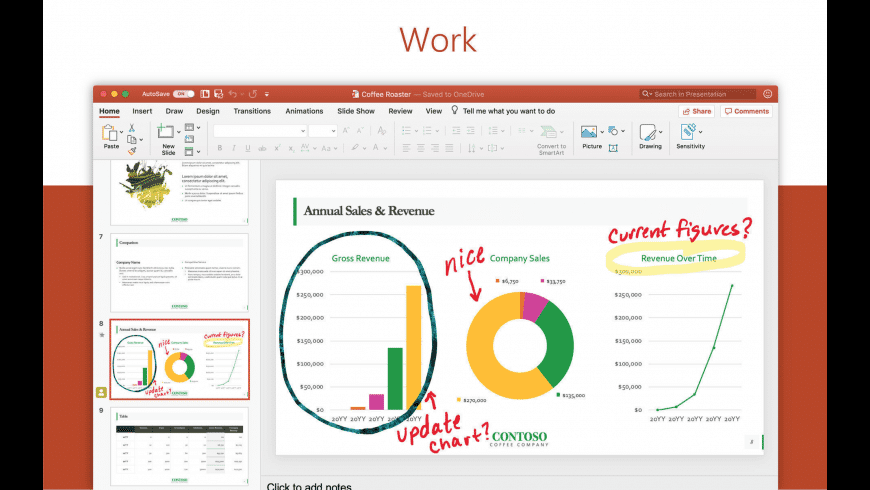
Task: Switch to the Draw tab
Action: point(174,111)
